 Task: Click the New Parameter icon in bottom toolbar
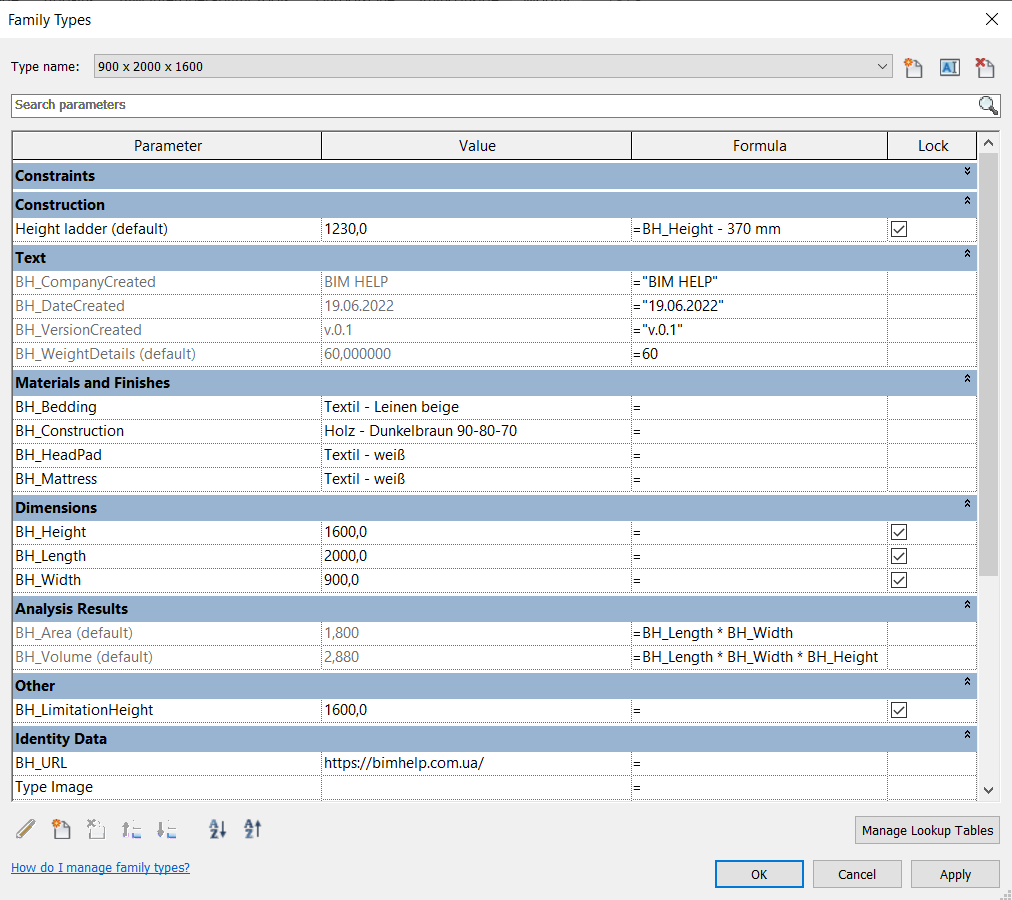[x=61, y=829]
